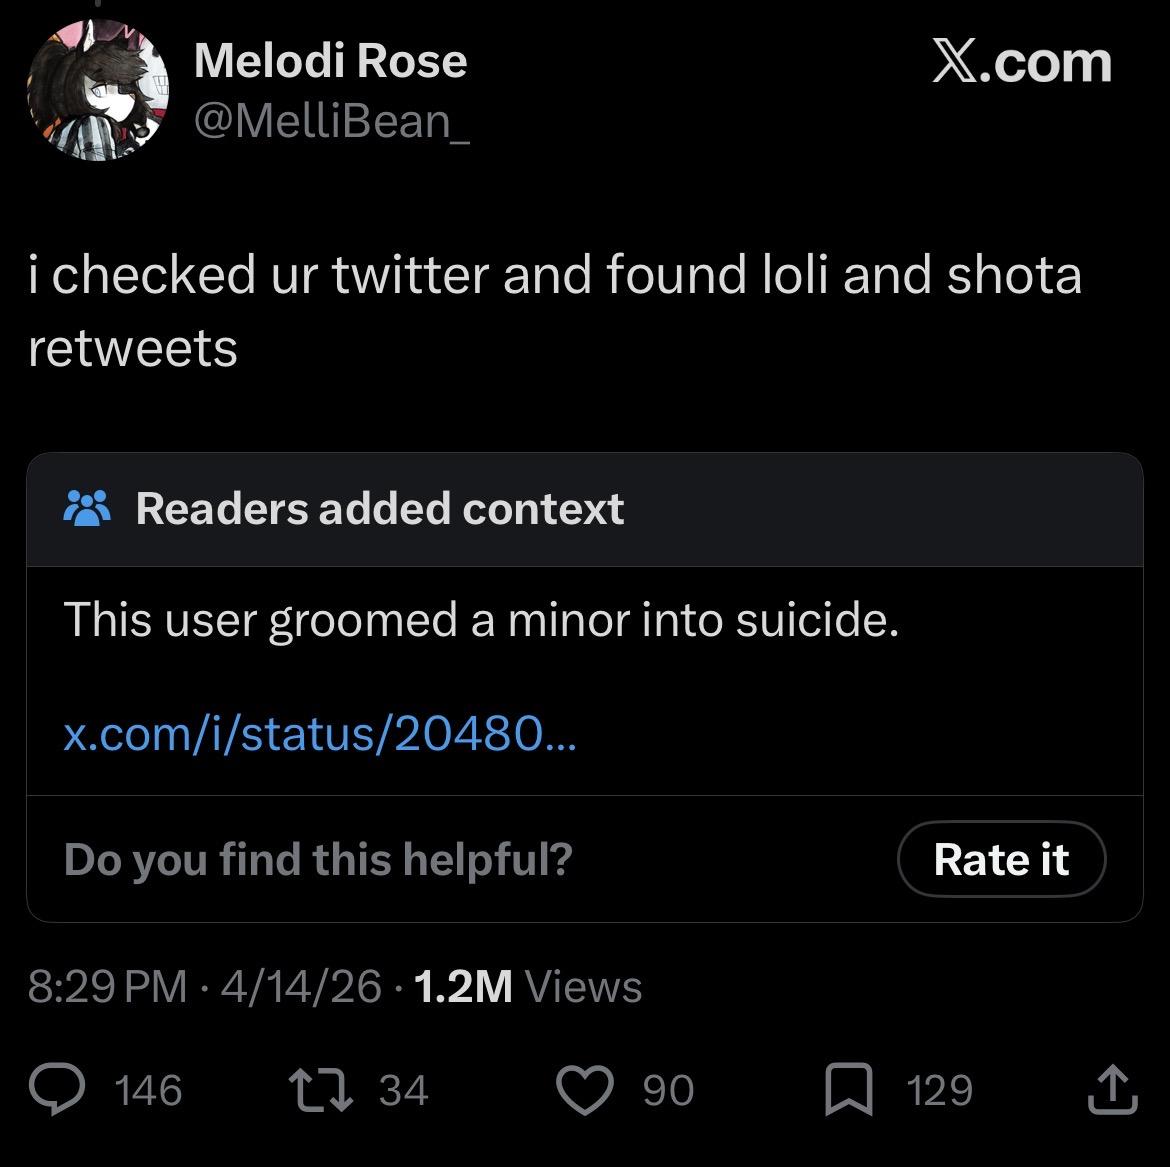Click the 146 replies count
The width and height of the screenshot is (1170, 1167).
tap(149, 1090)
